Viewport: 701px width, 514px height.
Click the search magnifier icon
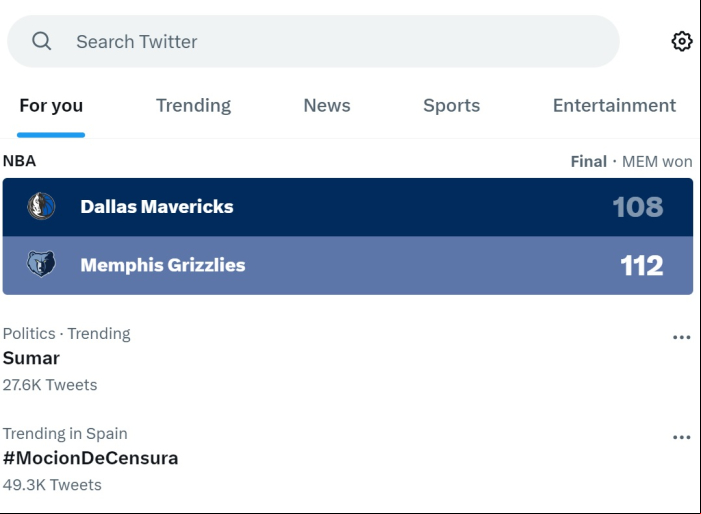click(42, 41)
